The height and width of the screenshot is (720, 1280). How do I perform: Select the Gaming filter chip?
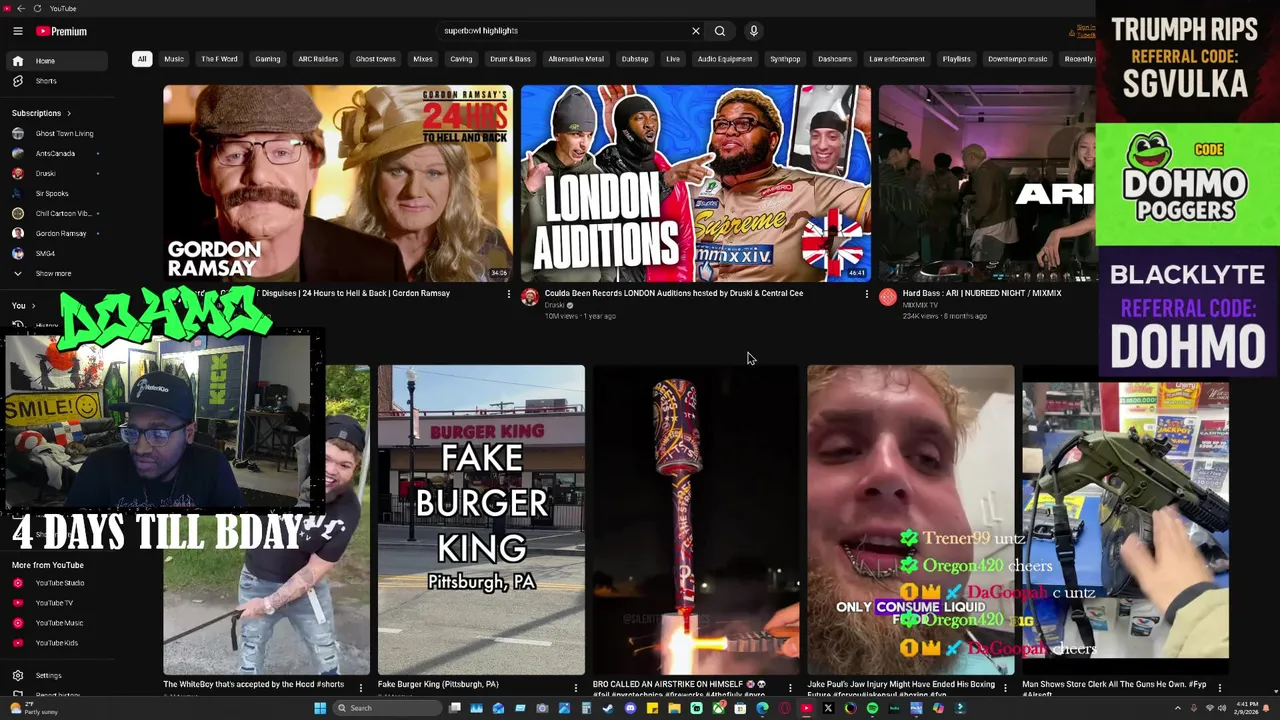[268, 59]
